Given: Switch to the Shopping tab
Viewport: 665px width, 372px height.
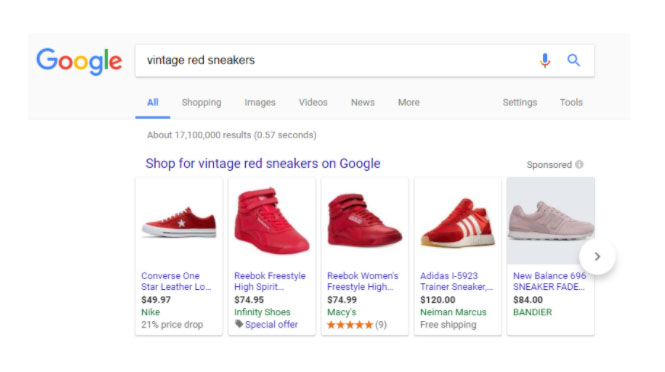Looking at the screenshot, I should (x=201, y=102).
